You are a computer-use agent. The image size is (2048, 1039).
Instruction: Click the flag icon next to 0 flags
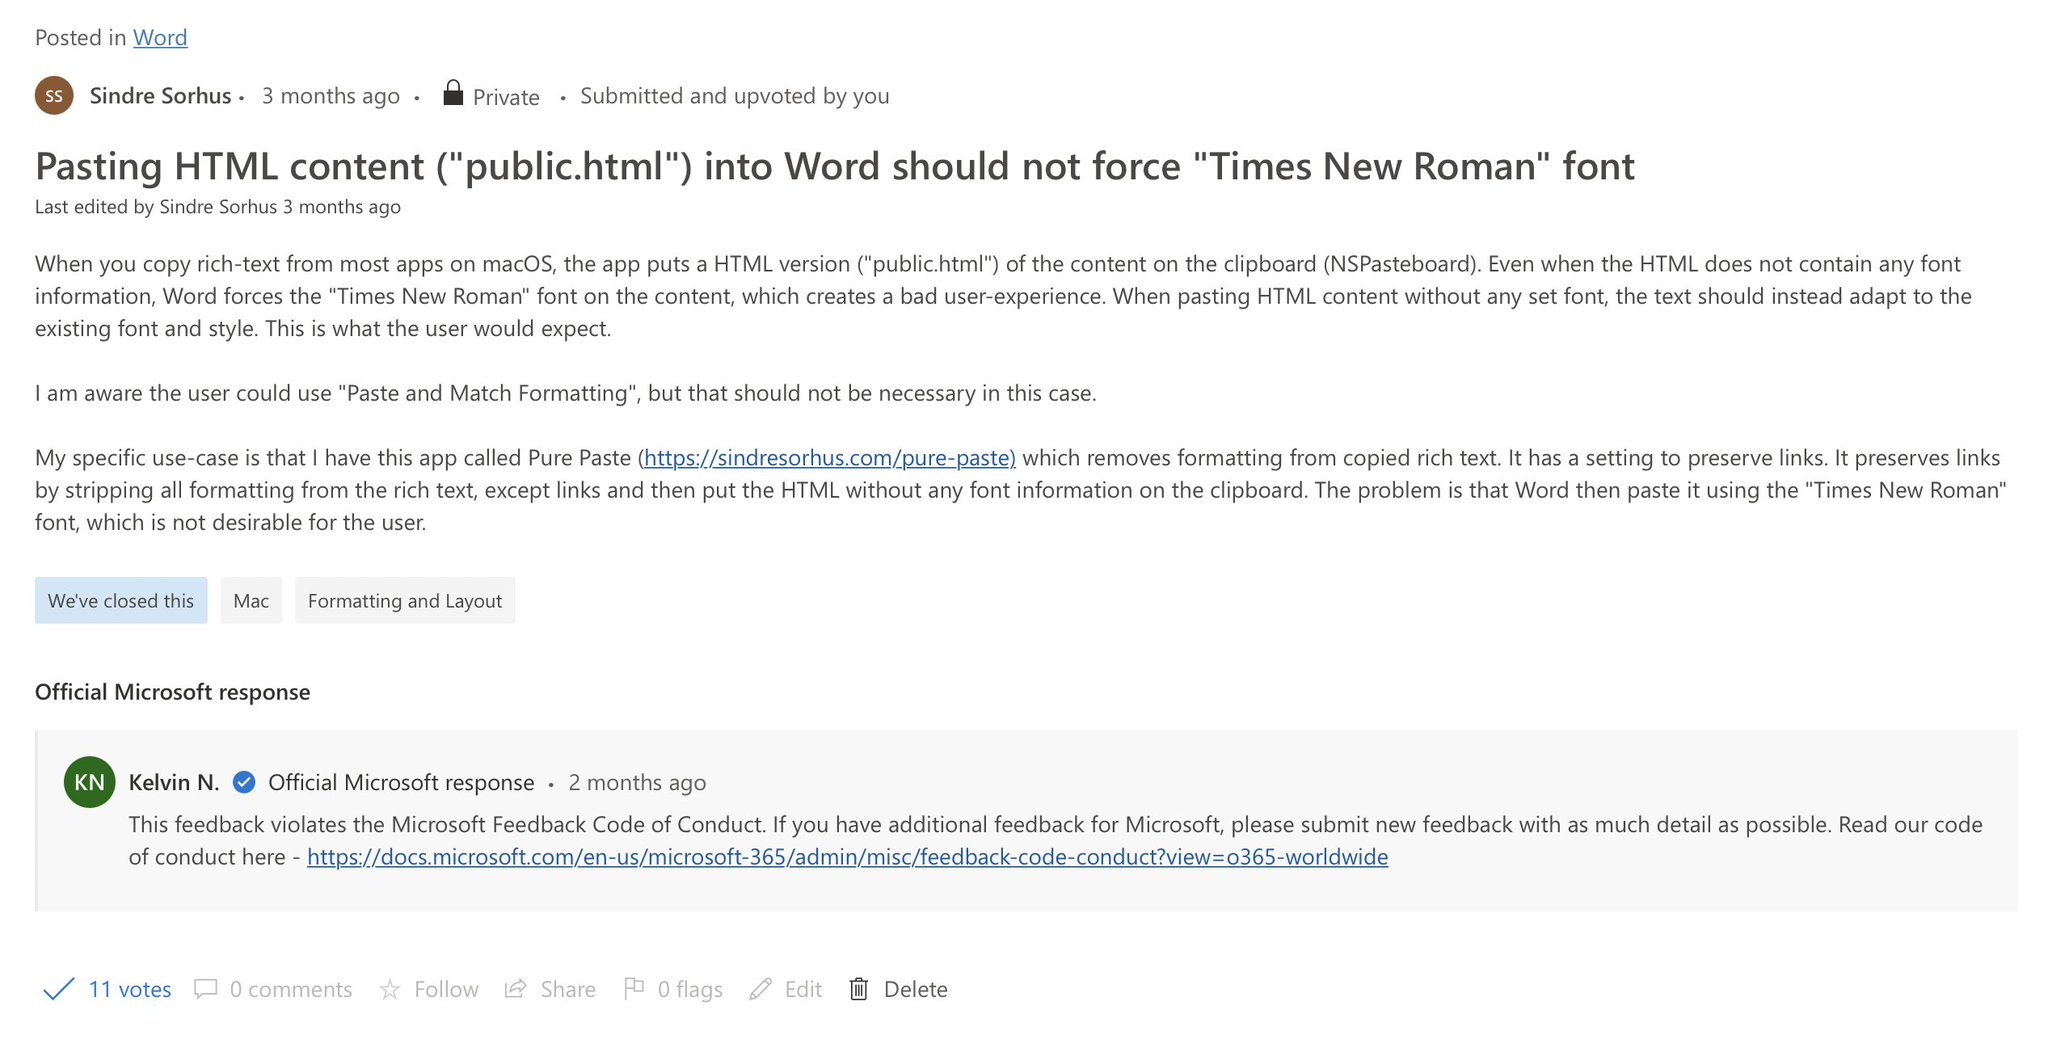click(x=634, y=989)
